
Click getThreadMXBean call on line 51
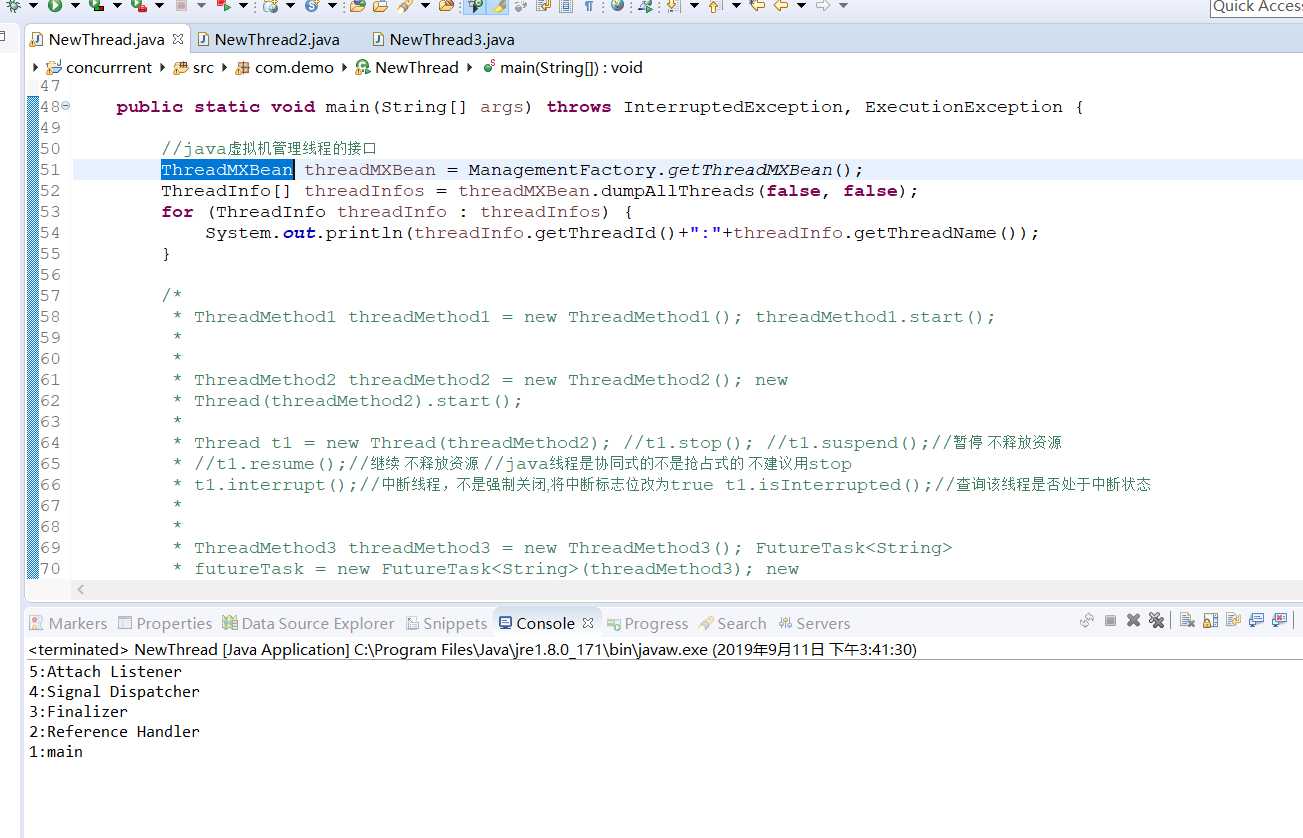[x=749, y=169]
